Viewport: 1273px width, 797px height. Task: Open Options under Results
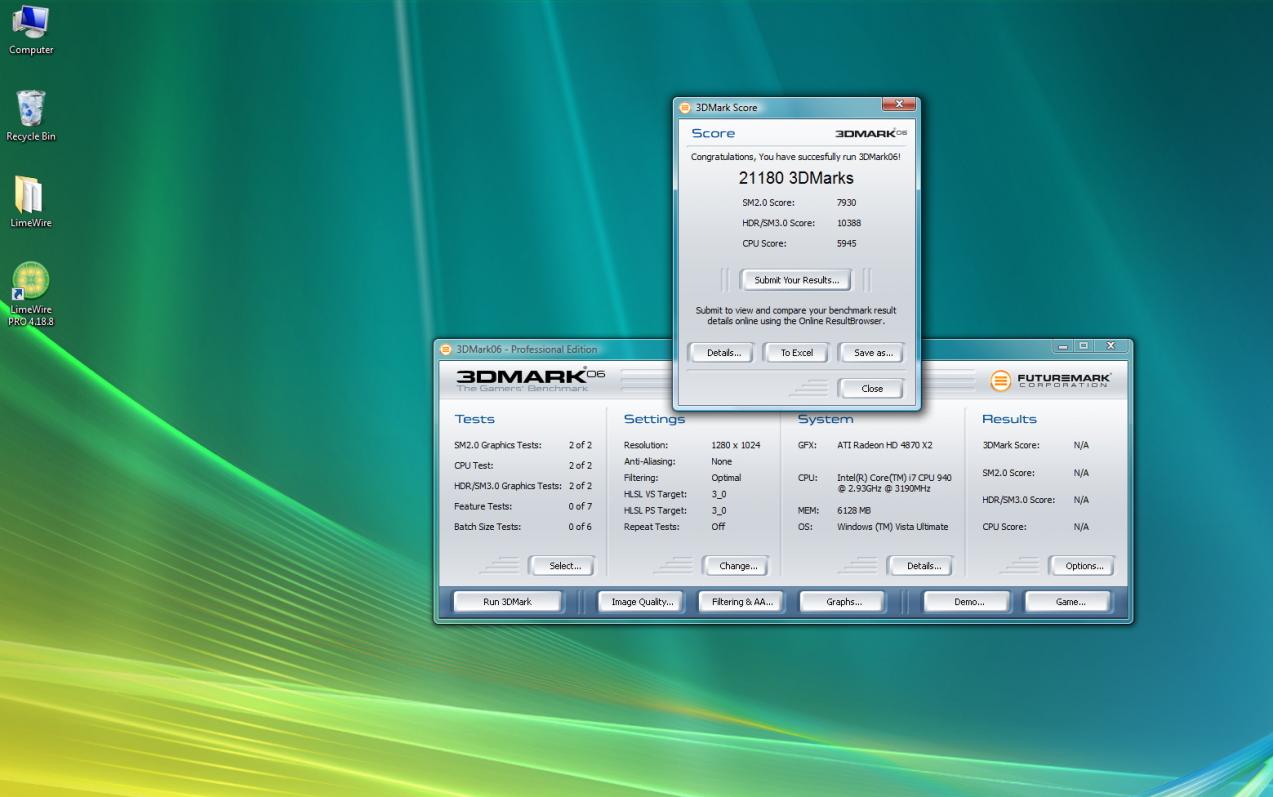tap(1083, 566)
